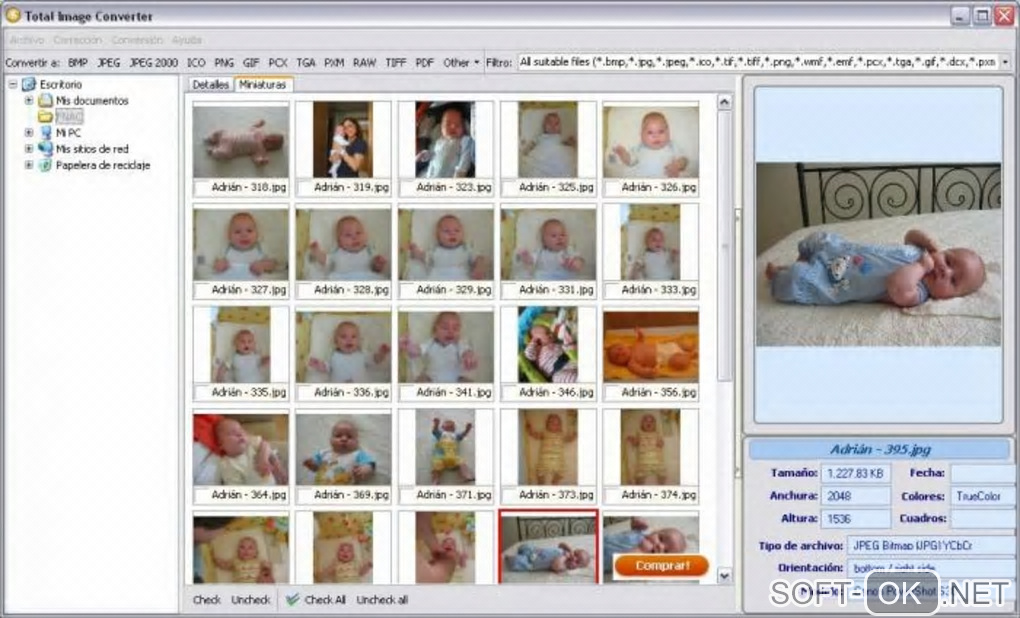Click the Total Image Converter title bar icon
This screenshot has height=618, width=1020.
(12, 15)
